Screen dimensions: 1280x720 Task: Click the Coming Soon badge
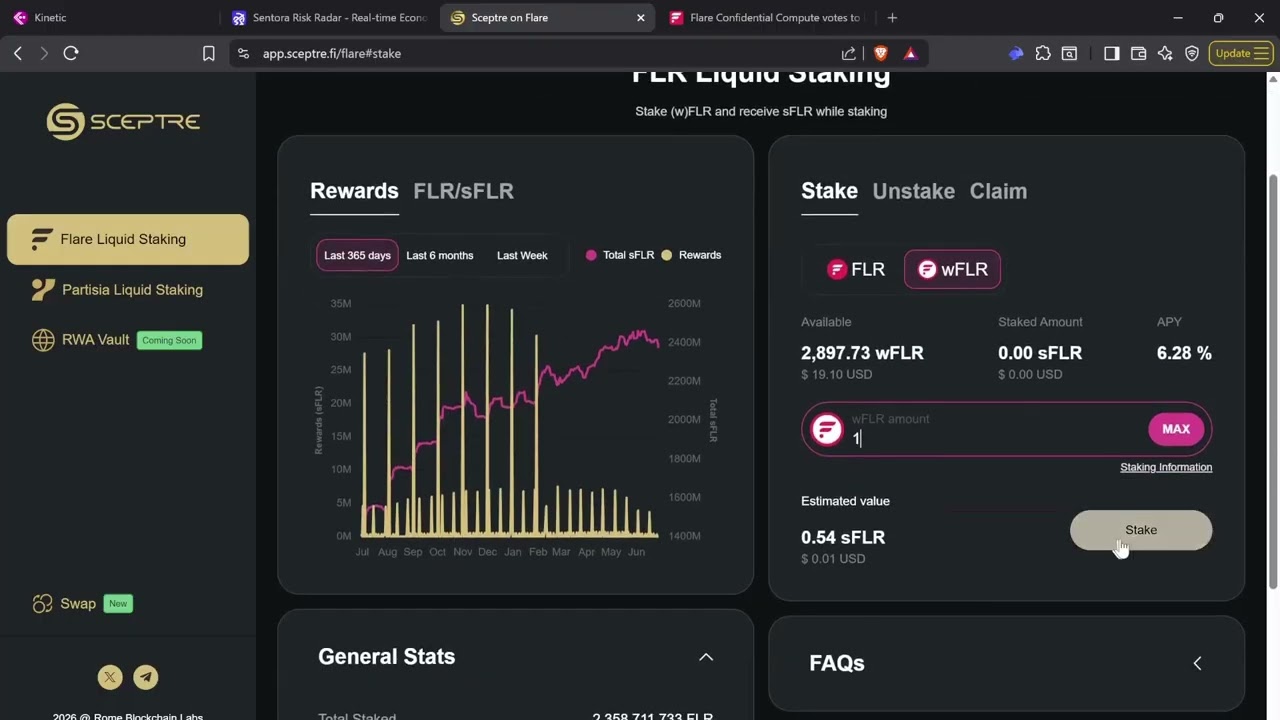click(169, 340)
